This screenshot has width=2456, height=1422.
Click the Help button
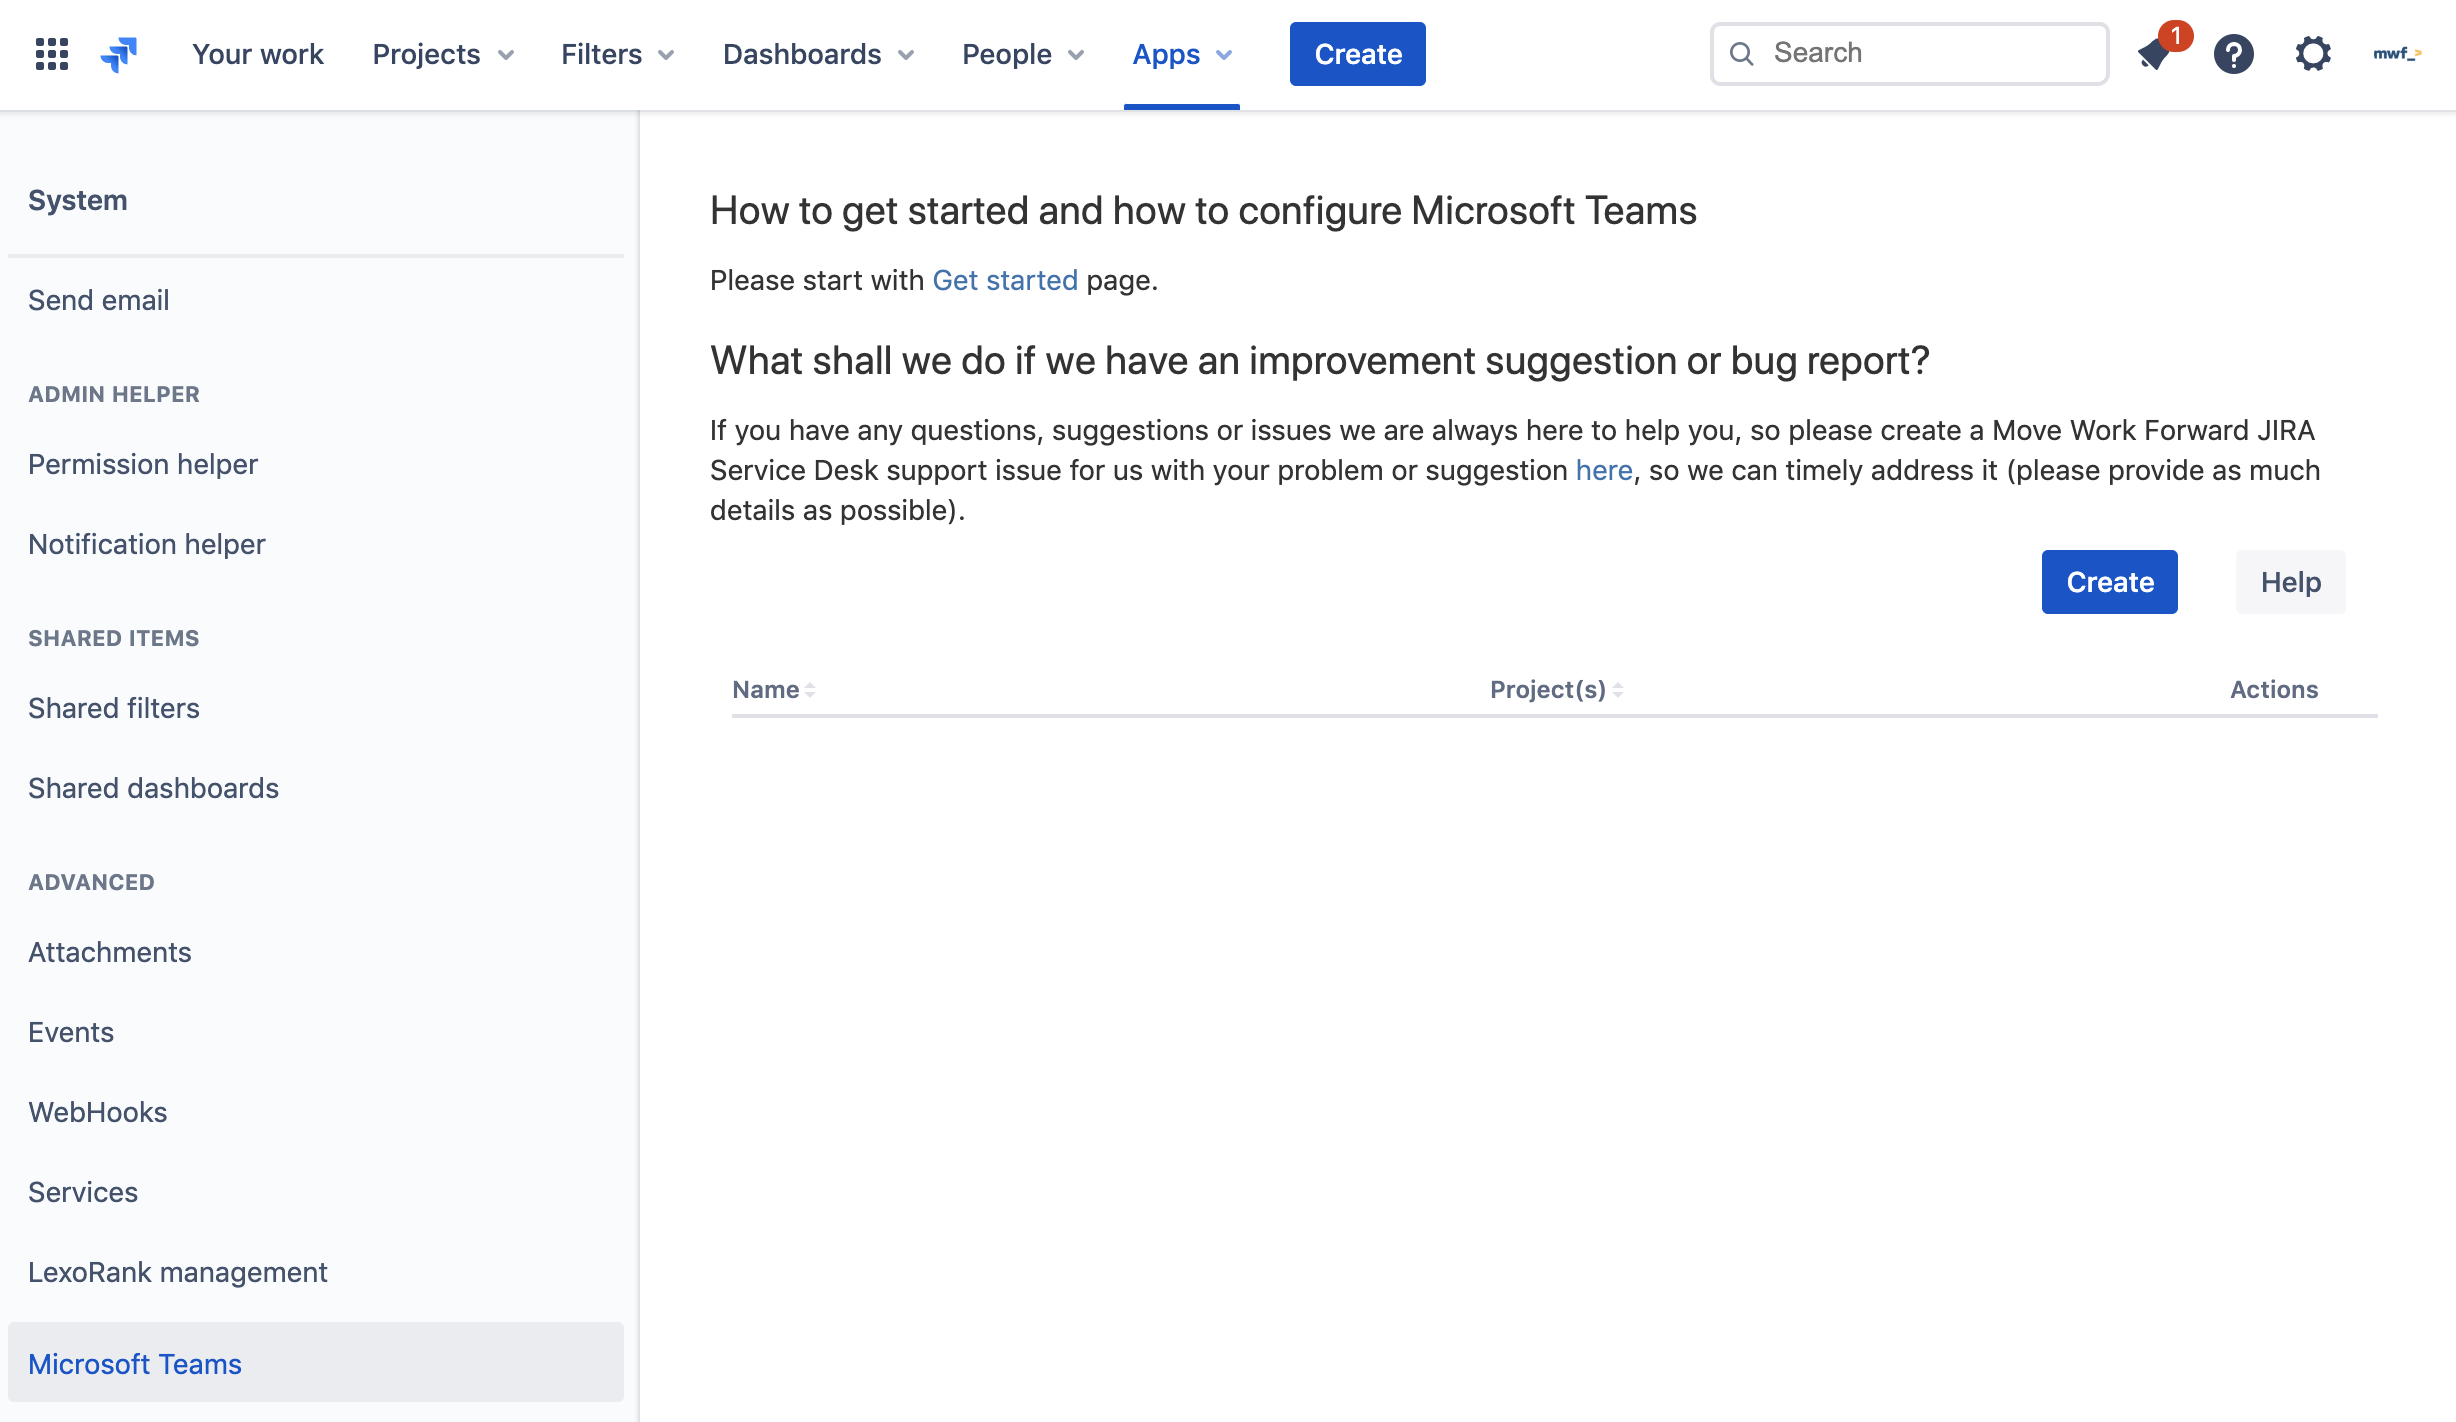coord(2290,582)
